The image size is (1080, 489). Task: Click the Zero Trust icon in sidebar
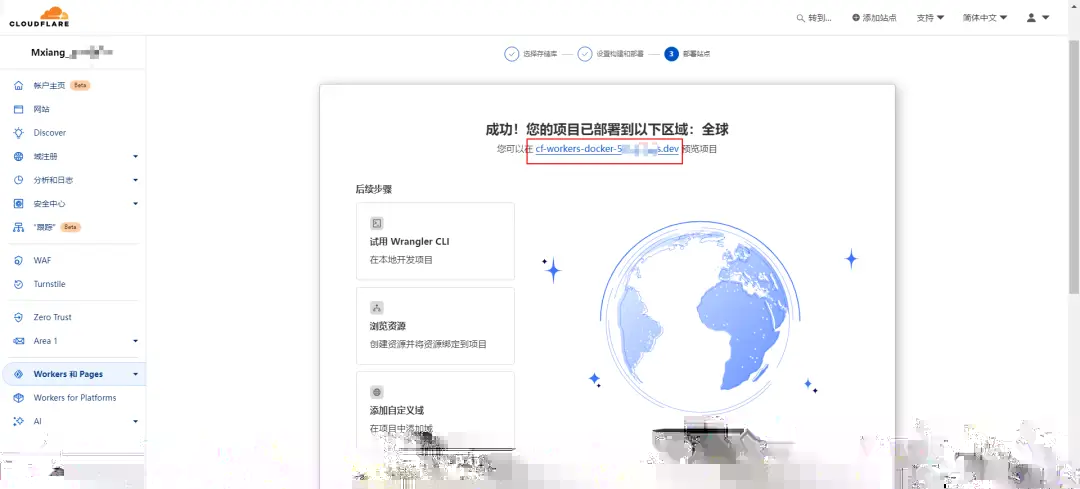pyautogui.click(x=19, y=317)
